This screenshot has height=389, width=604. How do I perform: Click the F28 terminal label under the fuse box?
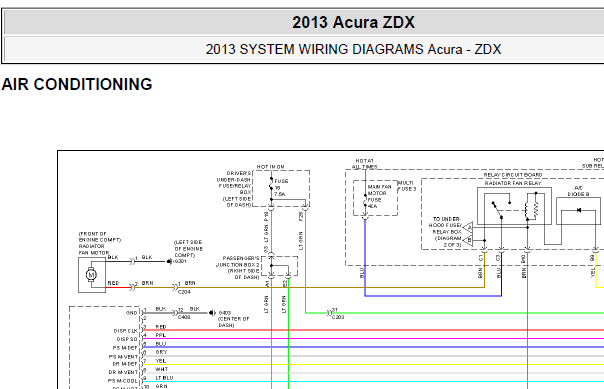(x=301, y=216)
